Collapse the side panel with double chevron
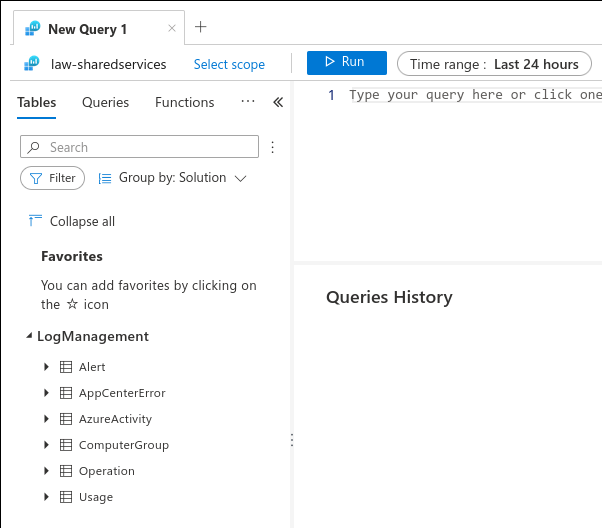Screen dimensions: 602x528 [278, 102]
